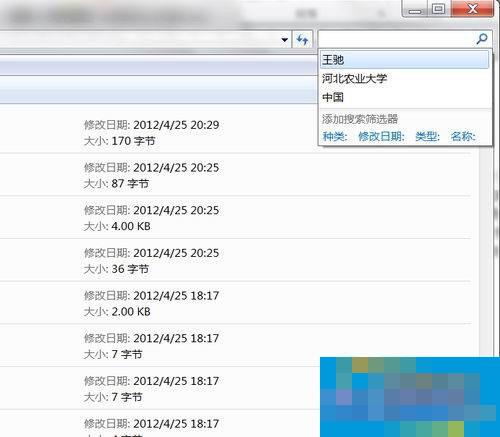Select the 王驰 search suggestion
This screenshot has height=437, width=500.
[405, 60]
